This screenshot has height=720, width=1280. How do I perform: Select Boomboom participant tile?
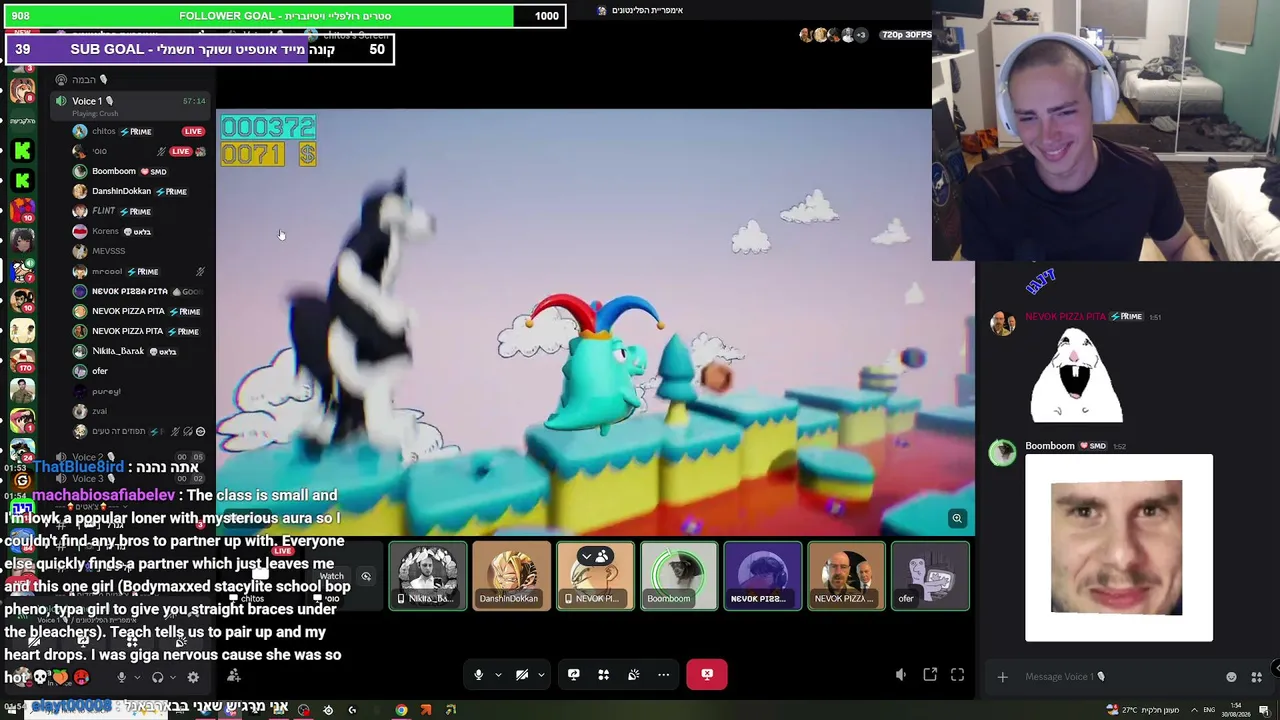(679, 576)
